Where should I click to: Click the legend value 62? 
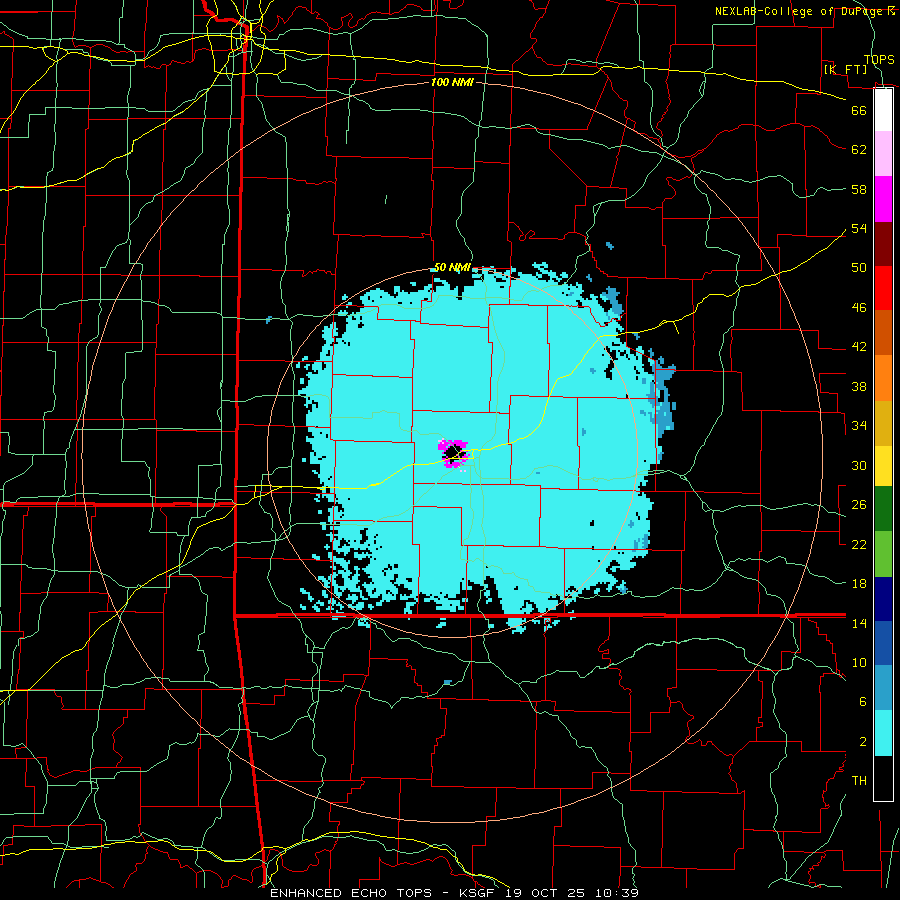859,150
